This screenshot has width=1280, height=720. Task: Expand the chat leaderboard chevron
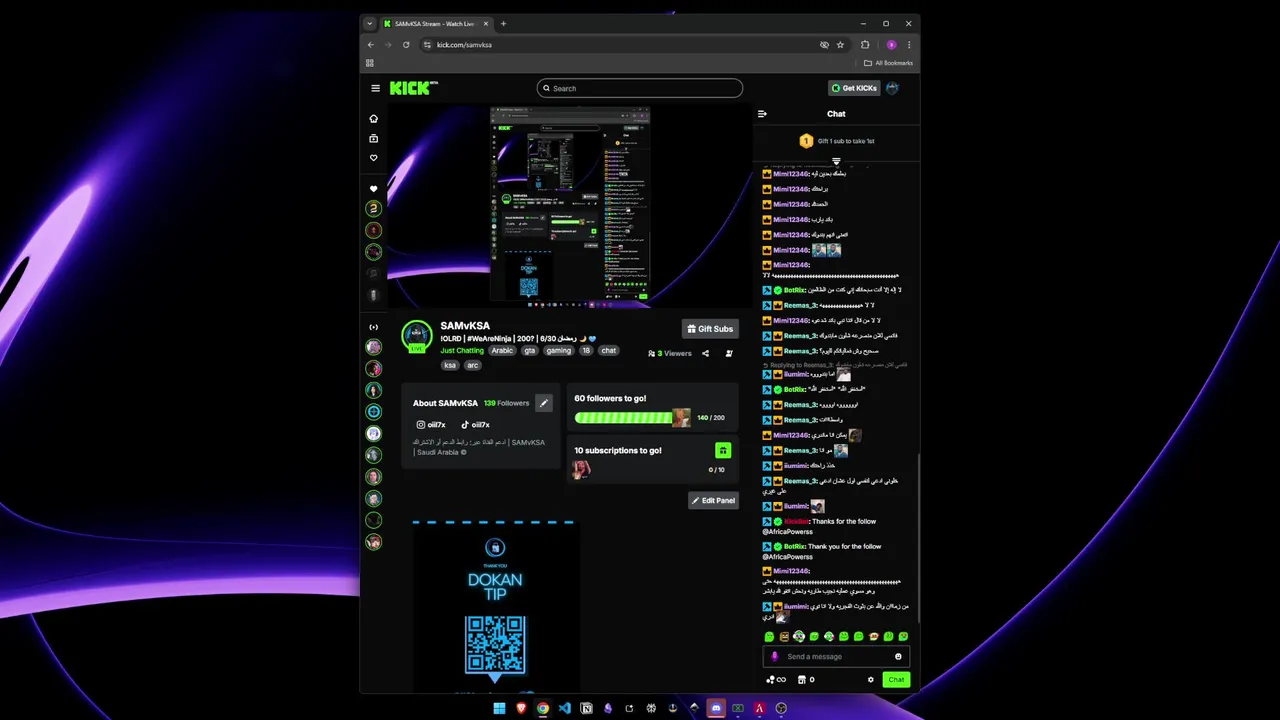tap(836, 161)
